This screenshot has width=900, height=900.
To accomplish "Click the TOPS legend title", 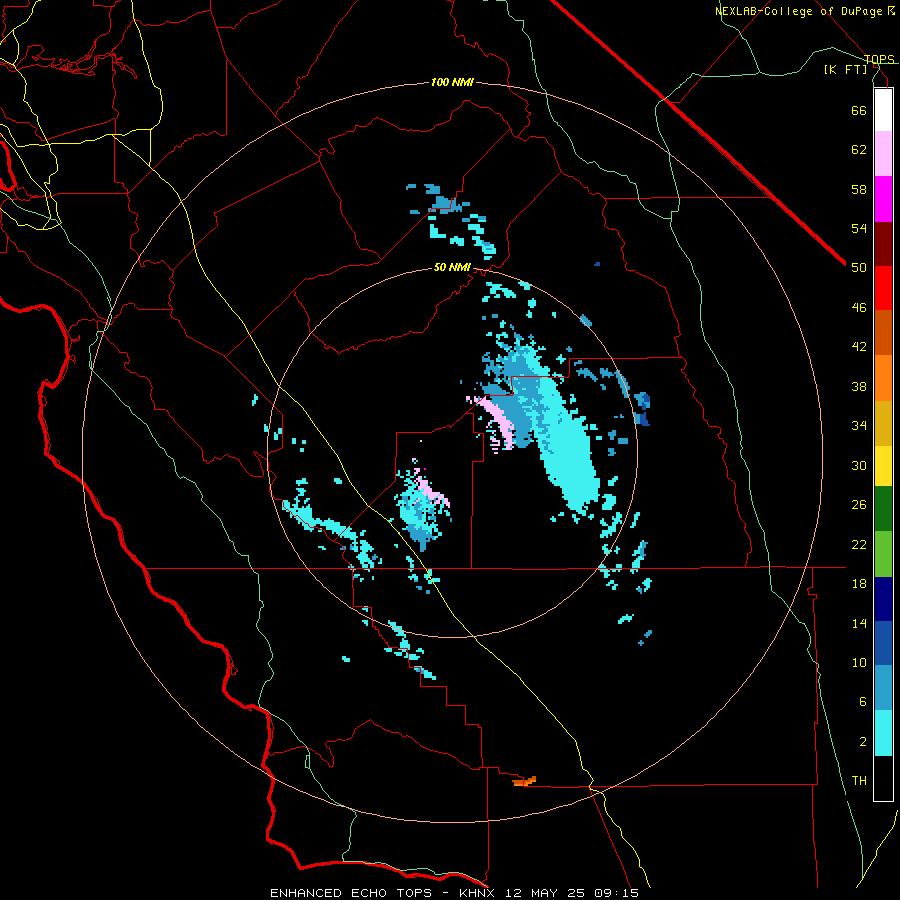I will [879, 59].
